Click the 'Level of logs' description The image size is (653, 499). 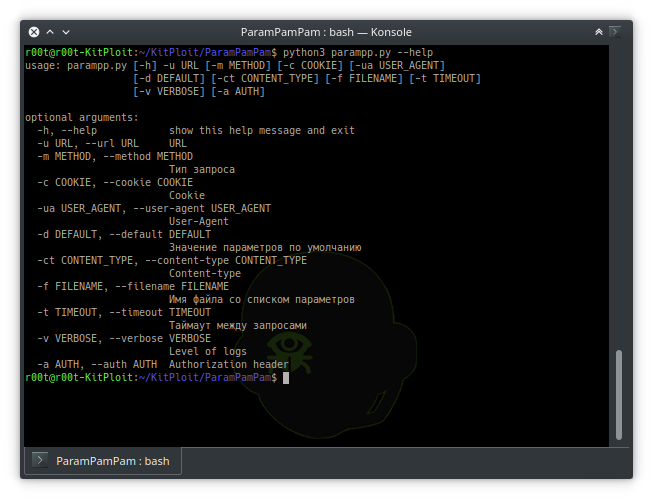point(208,352)
